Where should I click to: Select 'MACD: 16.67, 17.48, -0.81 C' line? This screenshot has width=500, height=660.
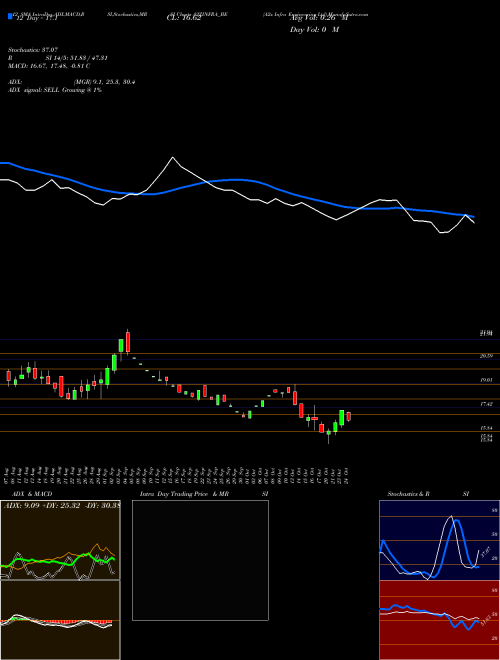click(49, 66)
